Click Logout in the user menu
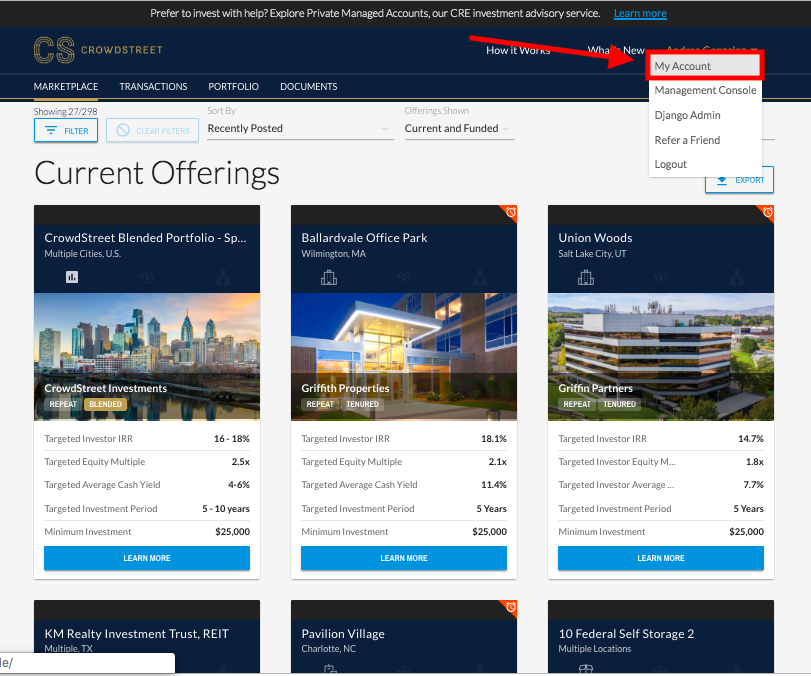811x676 pixels. [705, 164]
